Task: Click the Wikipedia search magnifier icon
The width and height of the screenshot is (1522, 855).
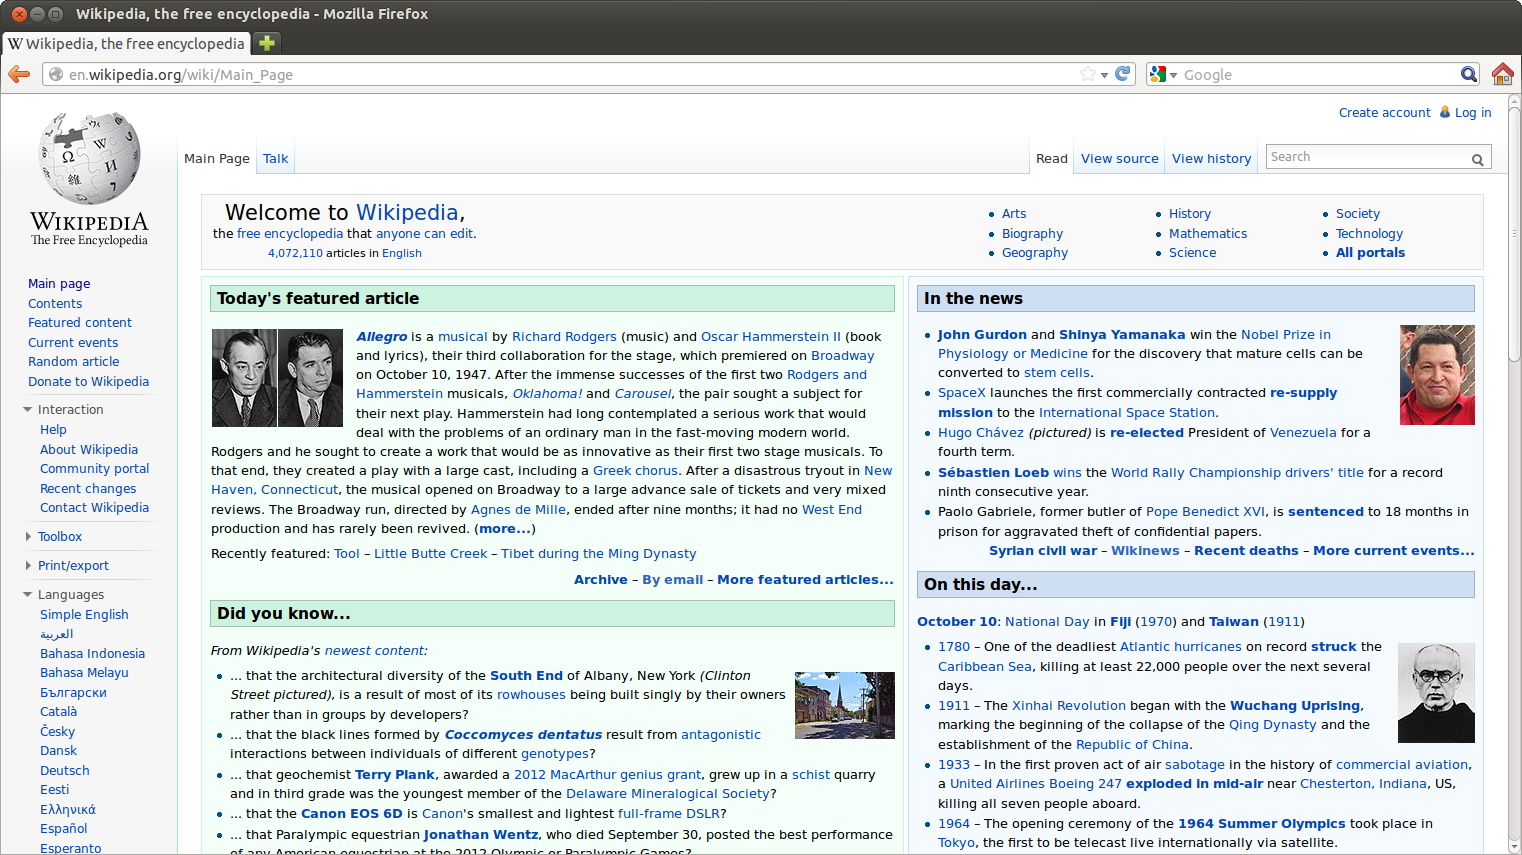Action: pyautogui.click(x=1477, y=158)
